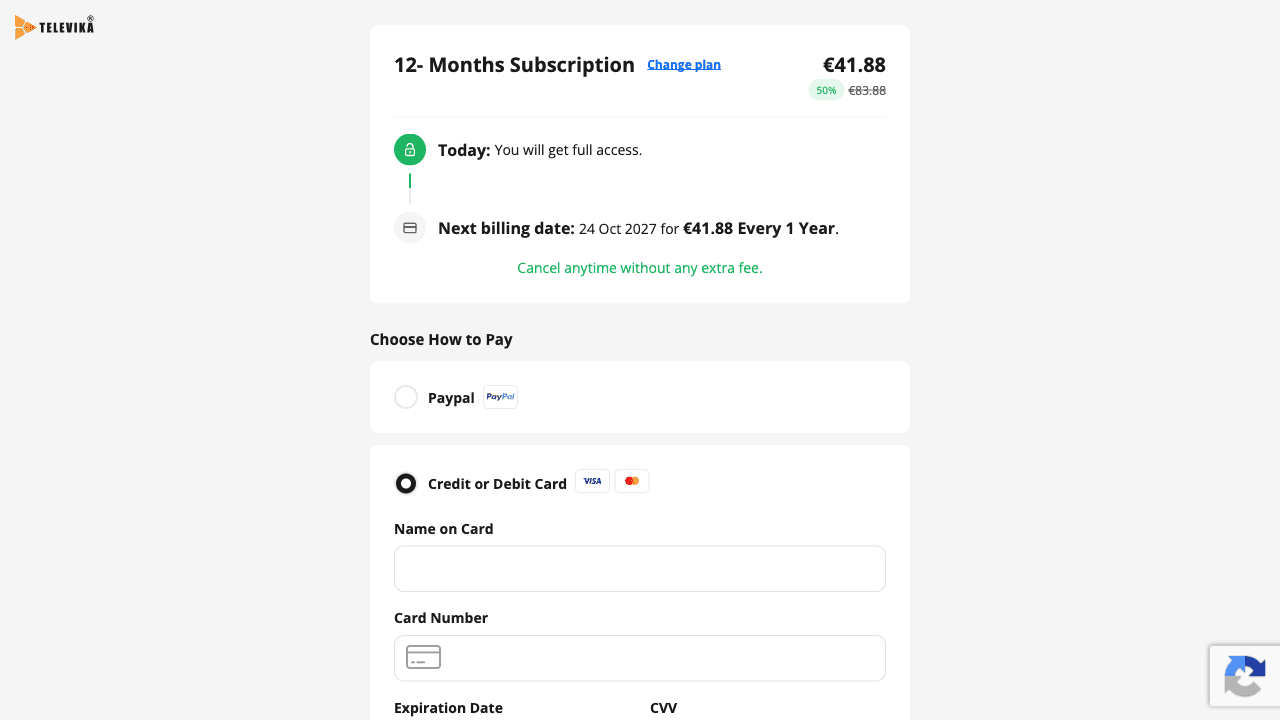This screenshot has width=1280, height=720.
Task: Click the Name on Card input field
Action: click(640, 569)
